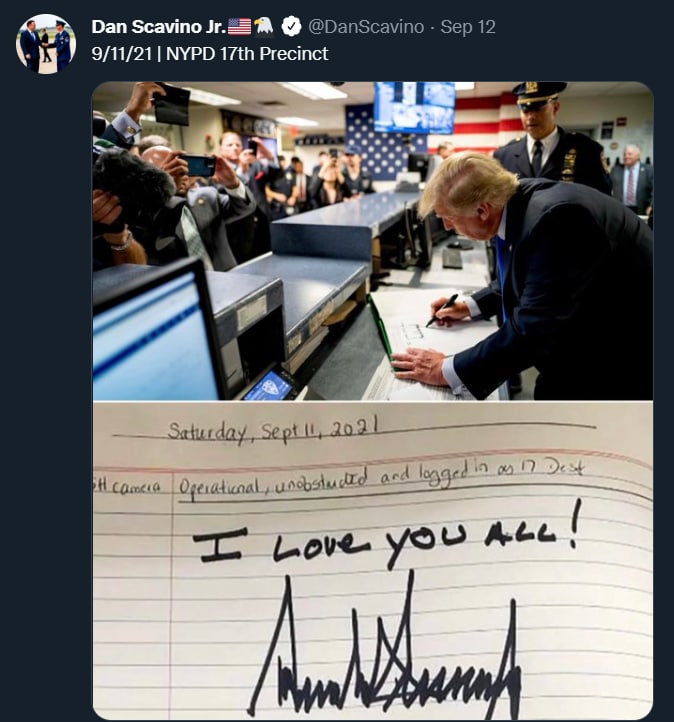Open the Sep 12 tweet timestamp
The height and width of the screenshot is (722, 674).
468,27
